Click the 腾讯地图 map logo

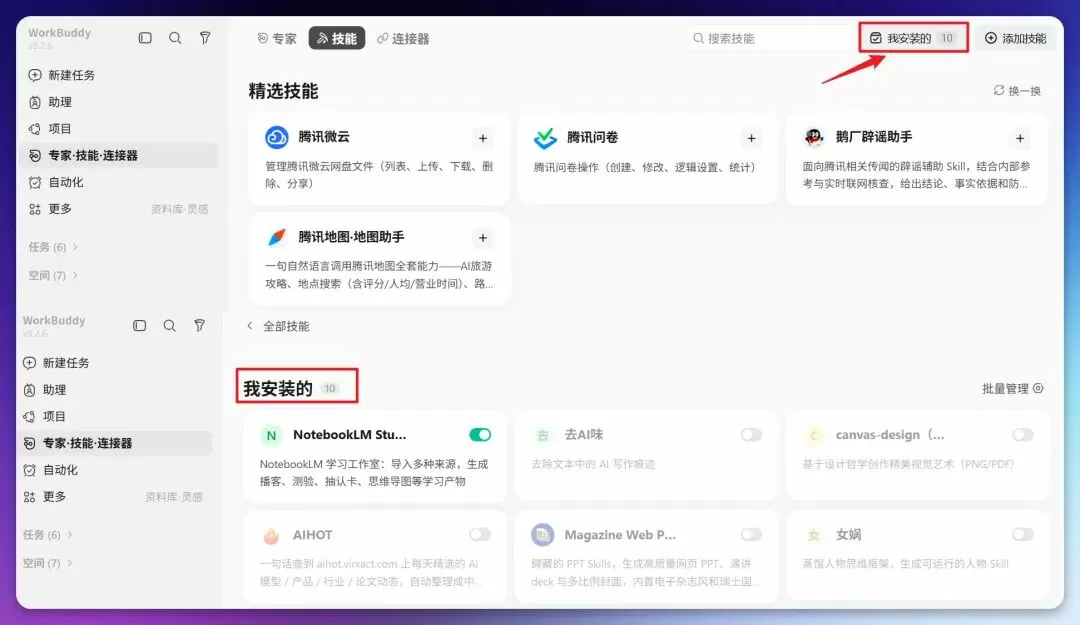tap(277, 237)
